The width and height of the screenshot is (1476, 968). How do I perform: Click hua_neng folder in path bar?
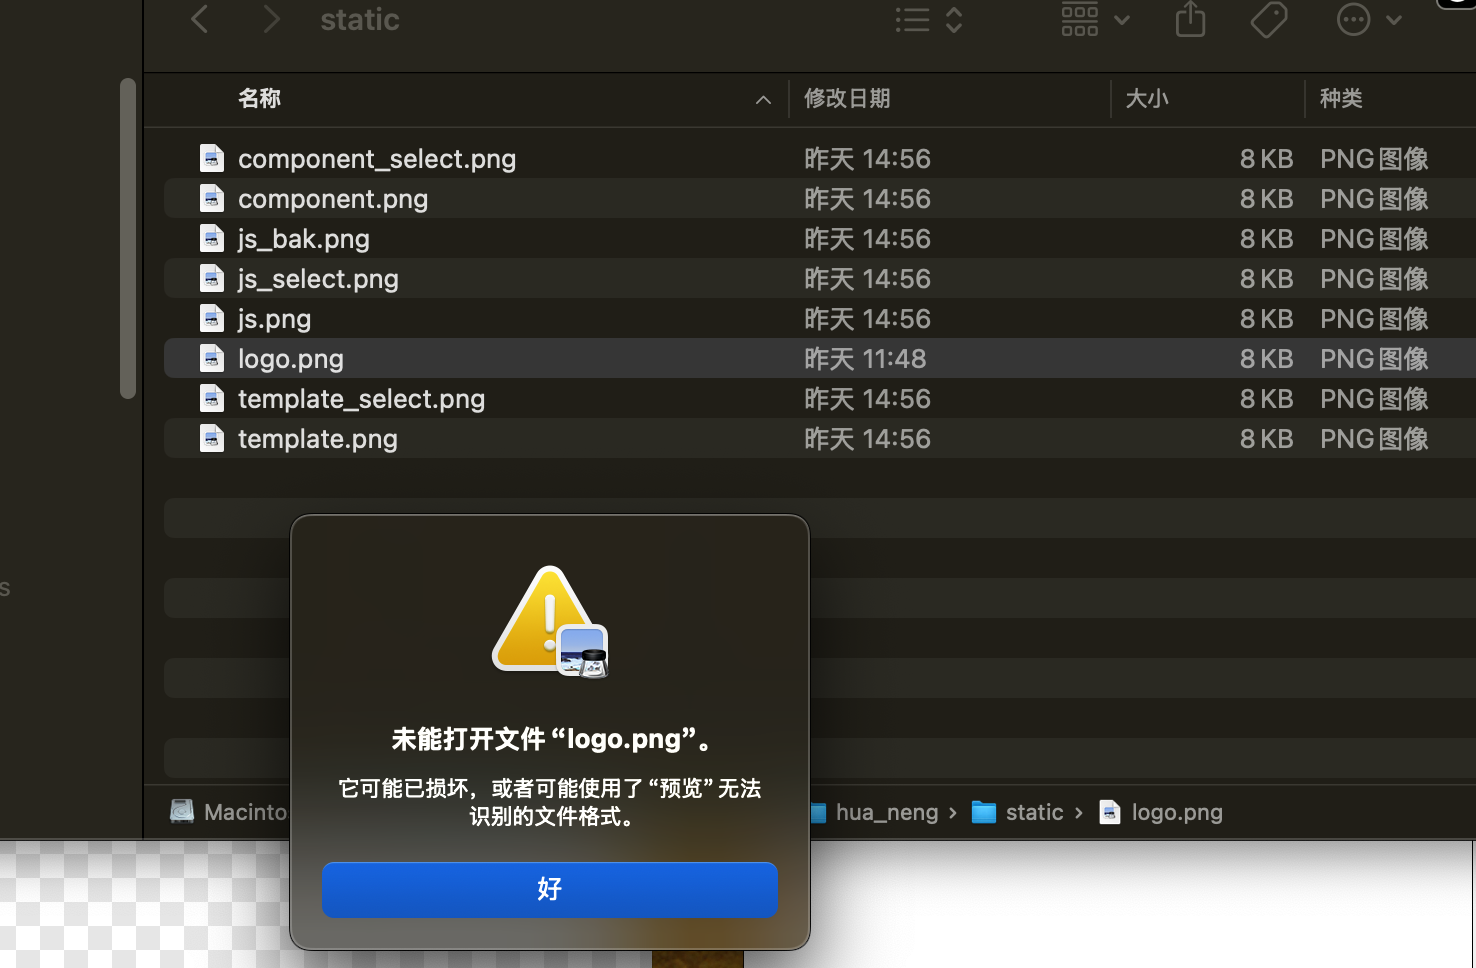(x=886, y=812)
